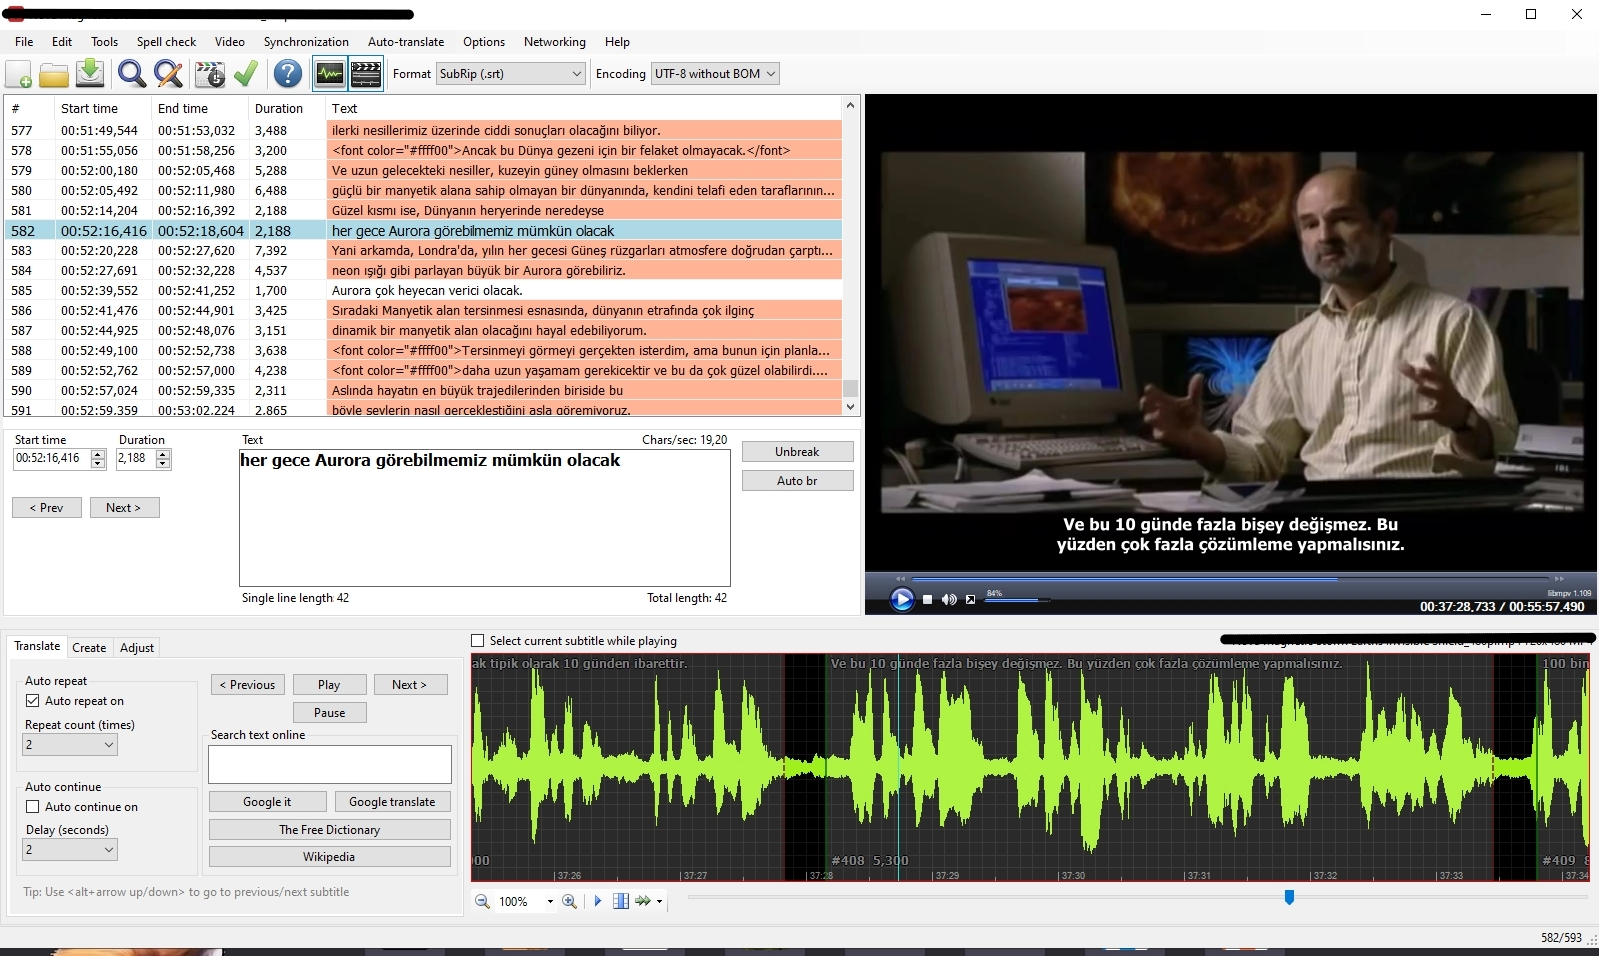Click the waveform zoom out magnifier

482,901
